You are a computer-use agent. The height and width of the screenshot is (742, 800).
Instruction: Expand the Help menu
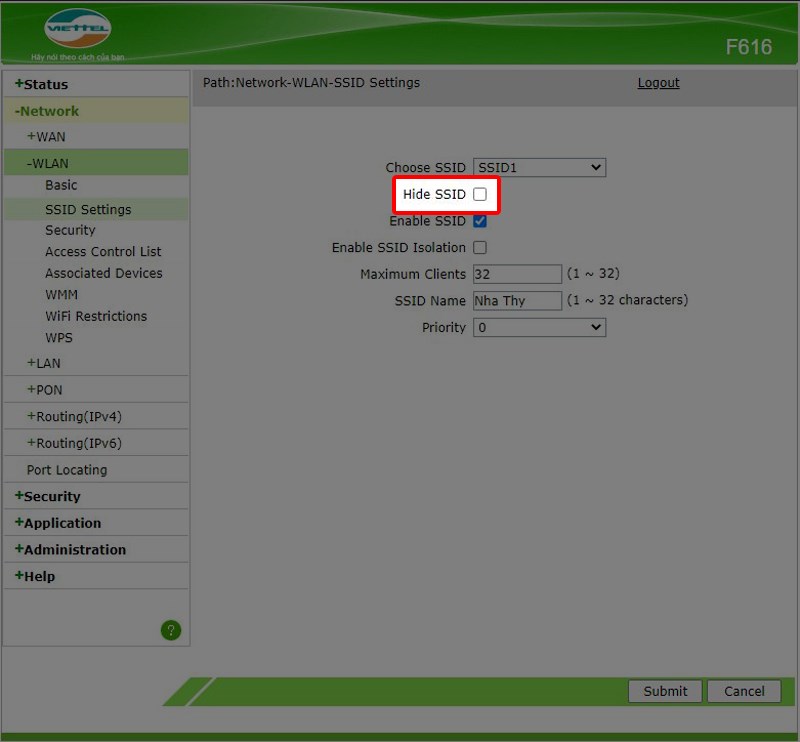[35, 576]
